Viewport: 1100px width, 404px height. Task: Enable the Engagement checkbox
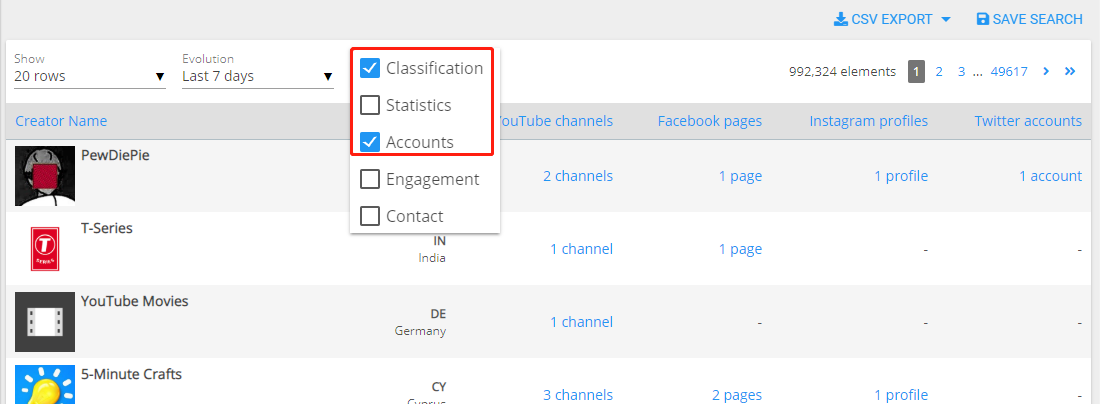370,180
